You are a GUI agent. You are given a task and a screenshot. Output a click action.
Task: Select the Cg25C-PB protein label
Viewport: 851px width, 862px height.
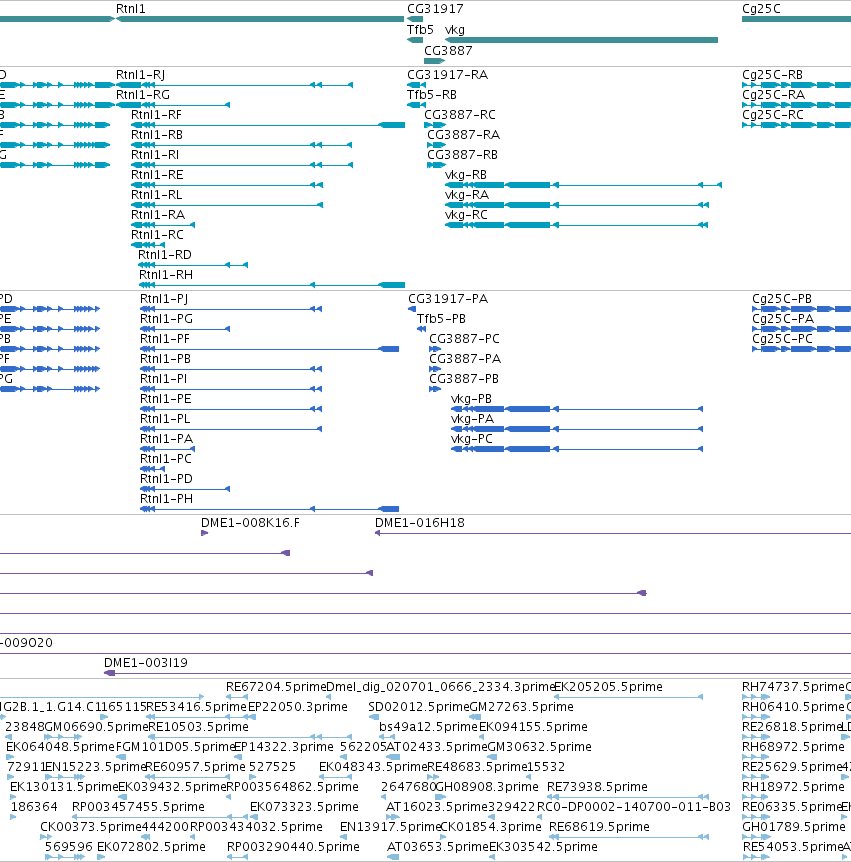click(x=782, y=299)
